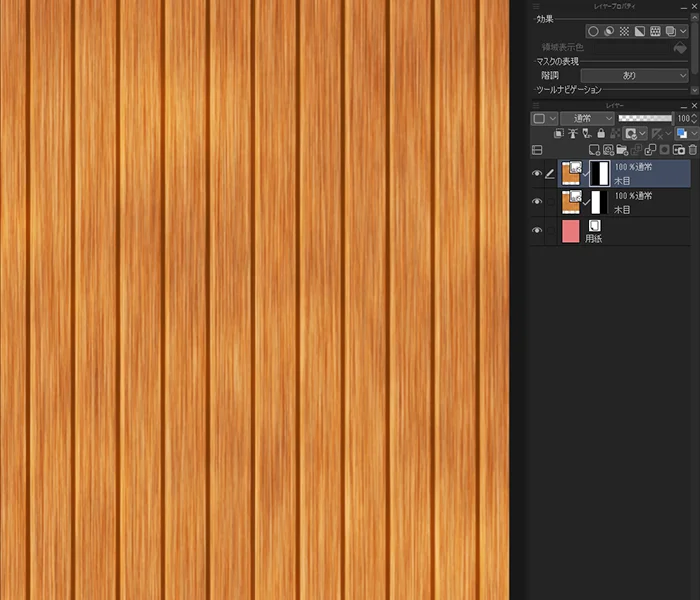Select the top 木目 layer's orange thumbnail

click(x=571, y=173)
